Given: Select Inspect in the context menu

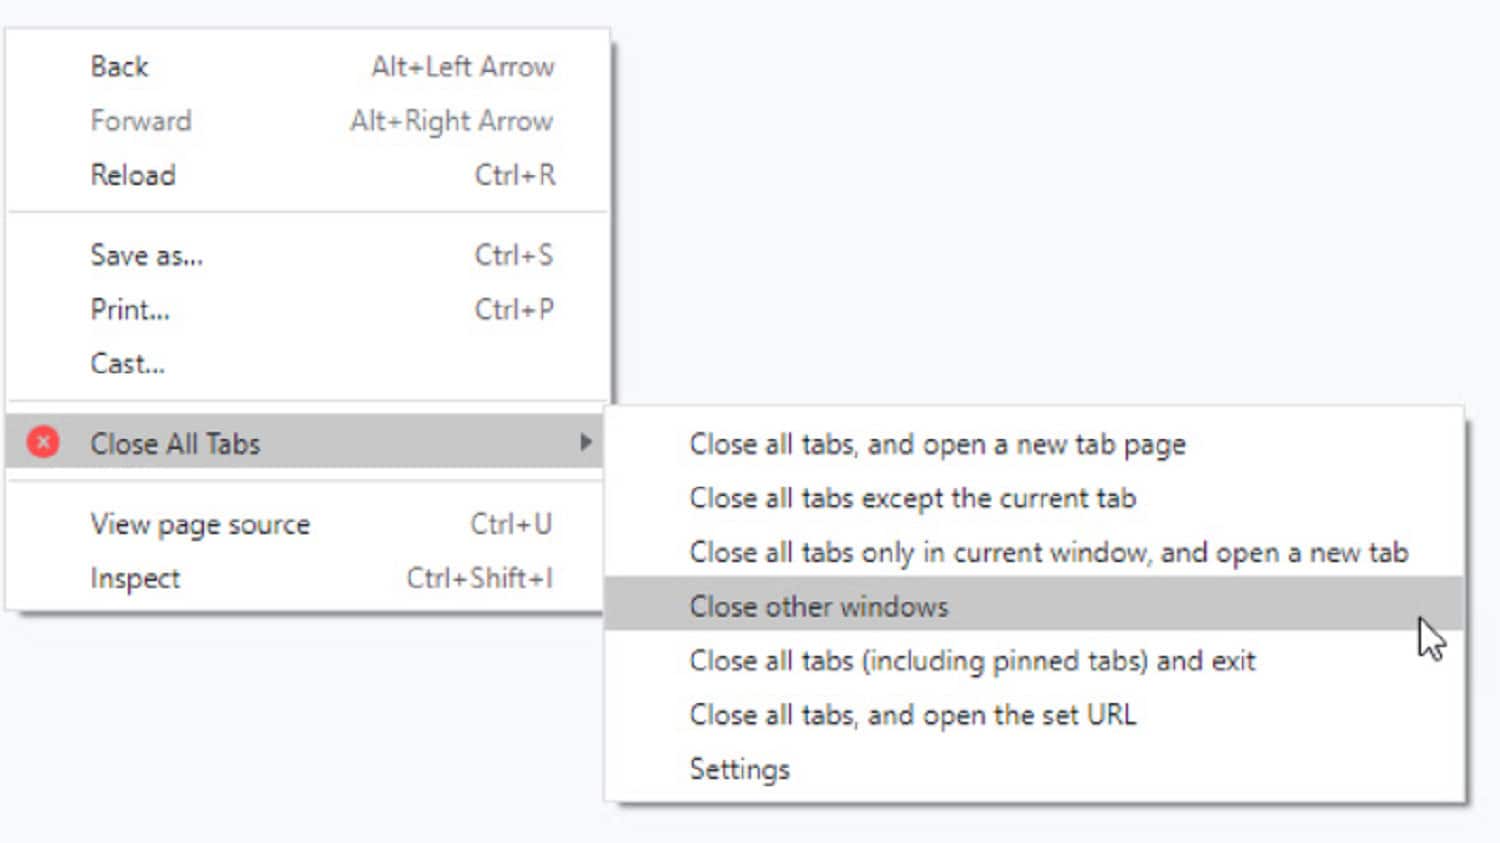Looking at the screenshot, I should pos(135,578).
